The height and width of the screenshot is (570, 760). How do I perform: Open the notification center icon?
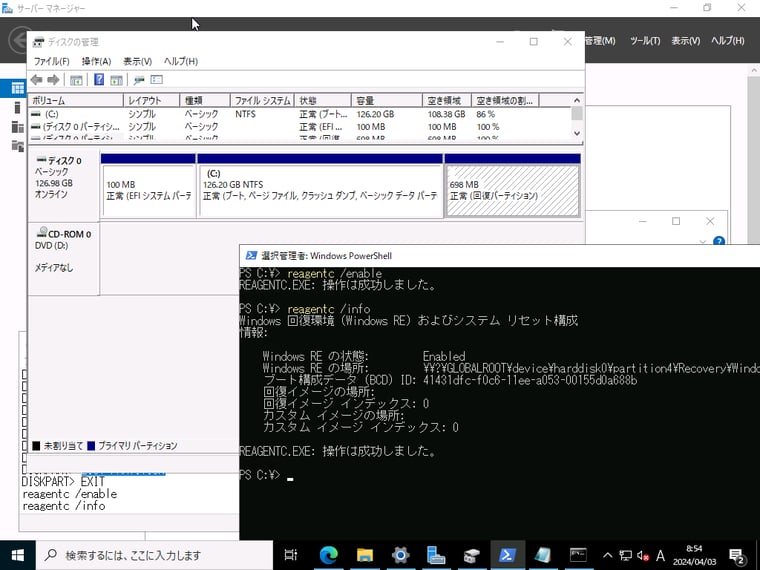(737, 556)
